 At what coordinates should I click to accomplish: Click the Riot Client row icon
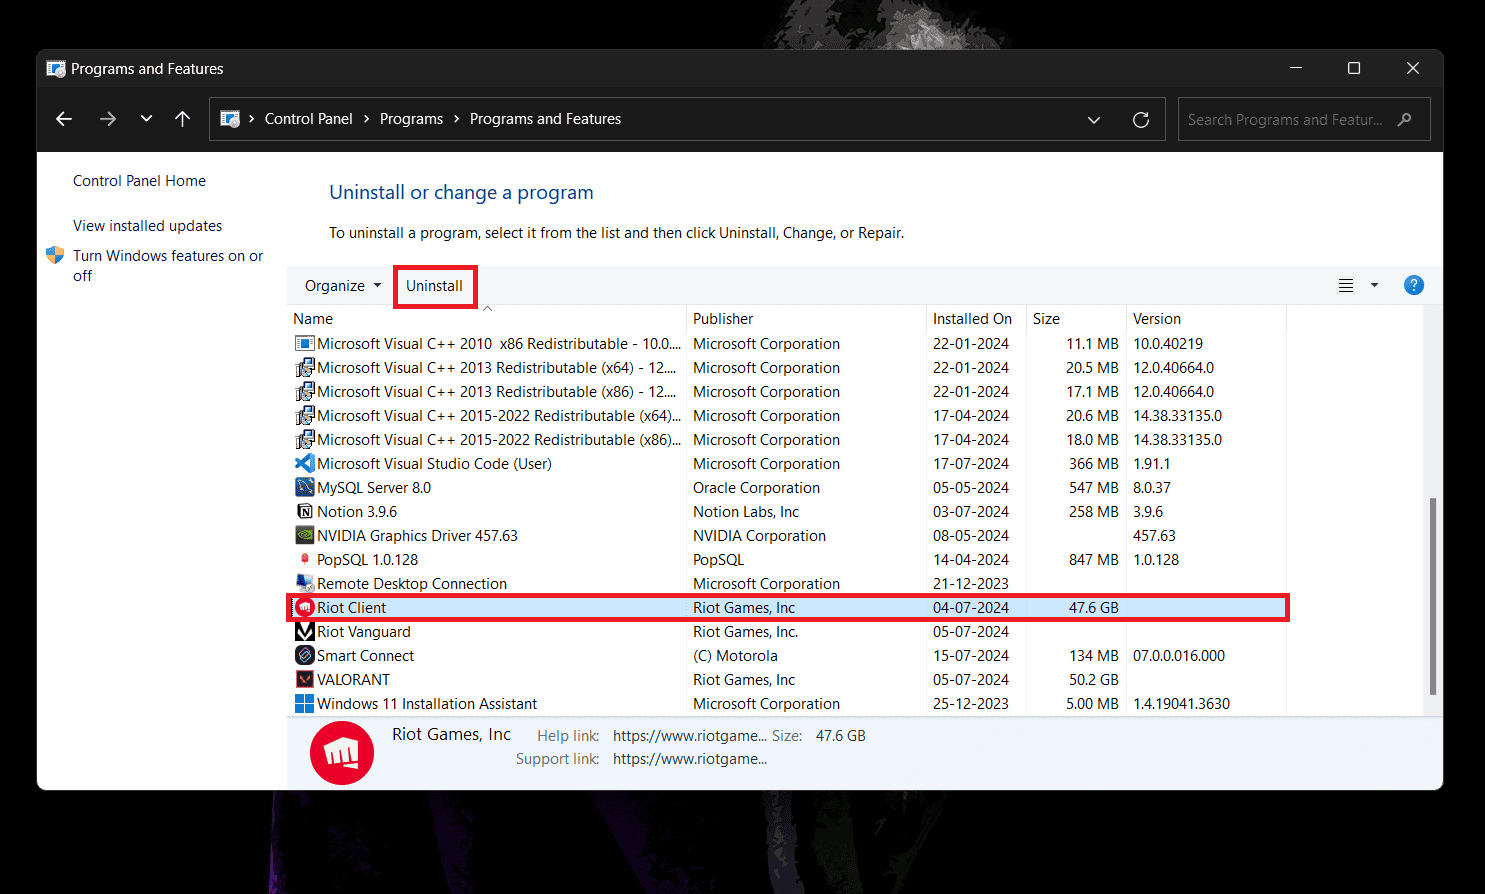pos(305,608)
